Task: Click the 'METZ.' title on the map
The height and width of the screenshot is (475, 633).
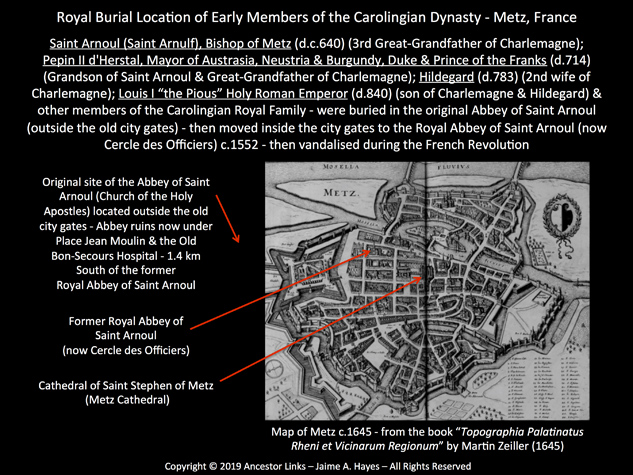Action: coord(341,193)
